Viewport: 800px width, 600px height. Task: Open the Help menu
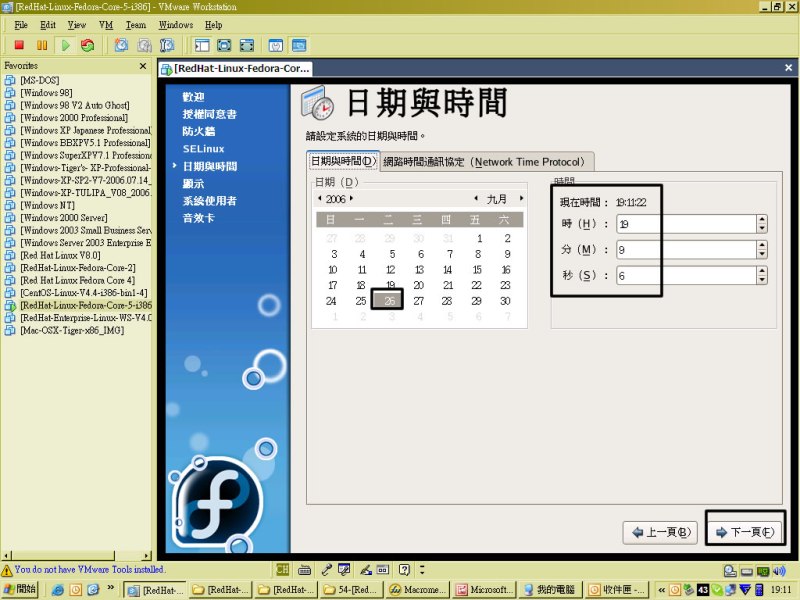coord(213,25)
